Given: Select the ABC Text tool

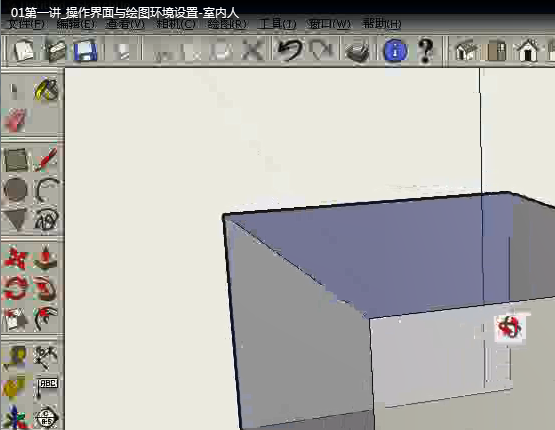Looking at the screenshot, I should 46,387.
